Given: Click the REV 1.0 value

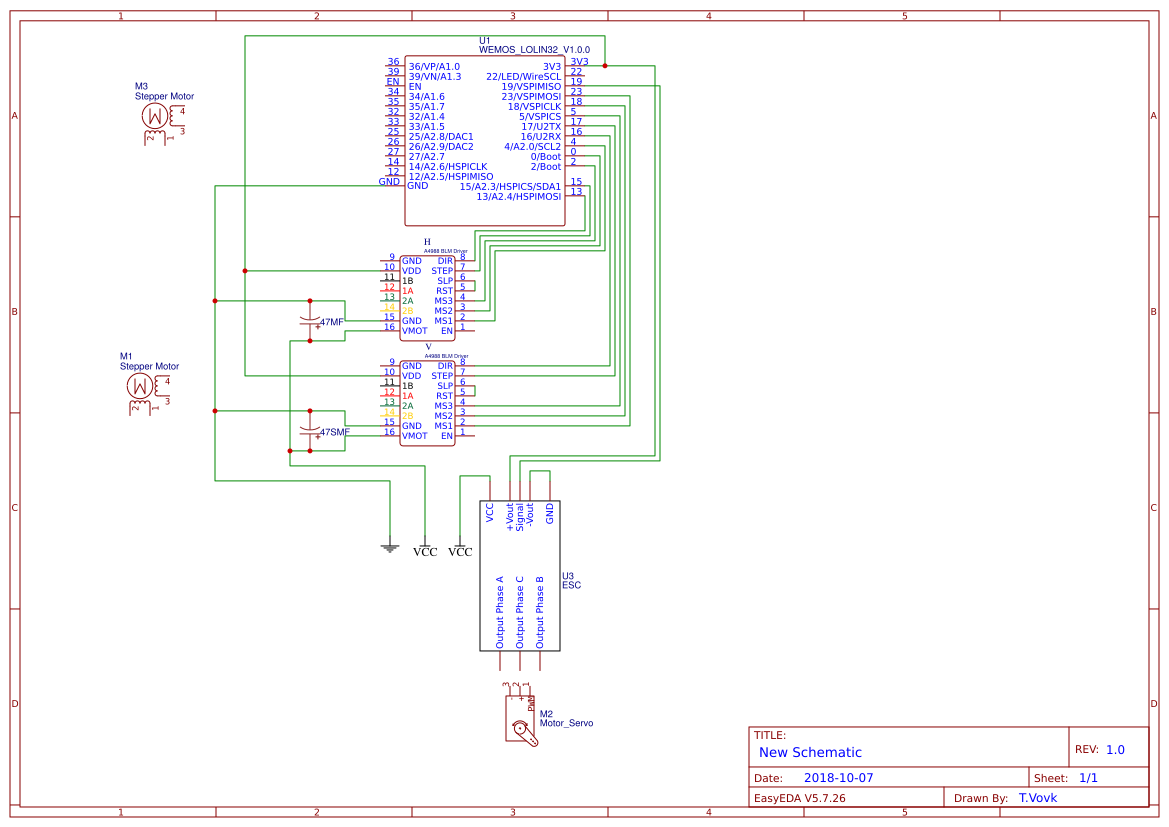Looking at the screenshot, I should coord(1115,750).
